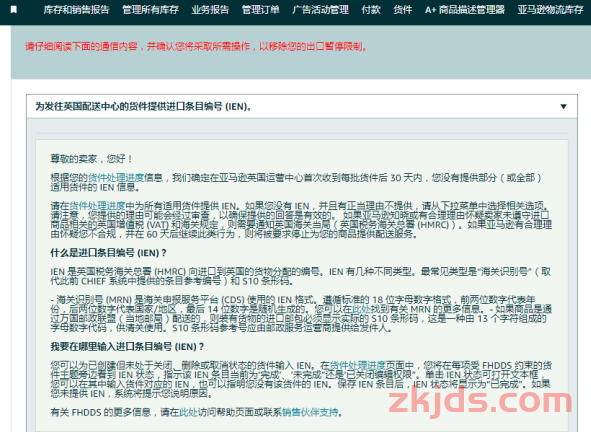
Task: Open the 货件 menu item
Action: (403, 10)
